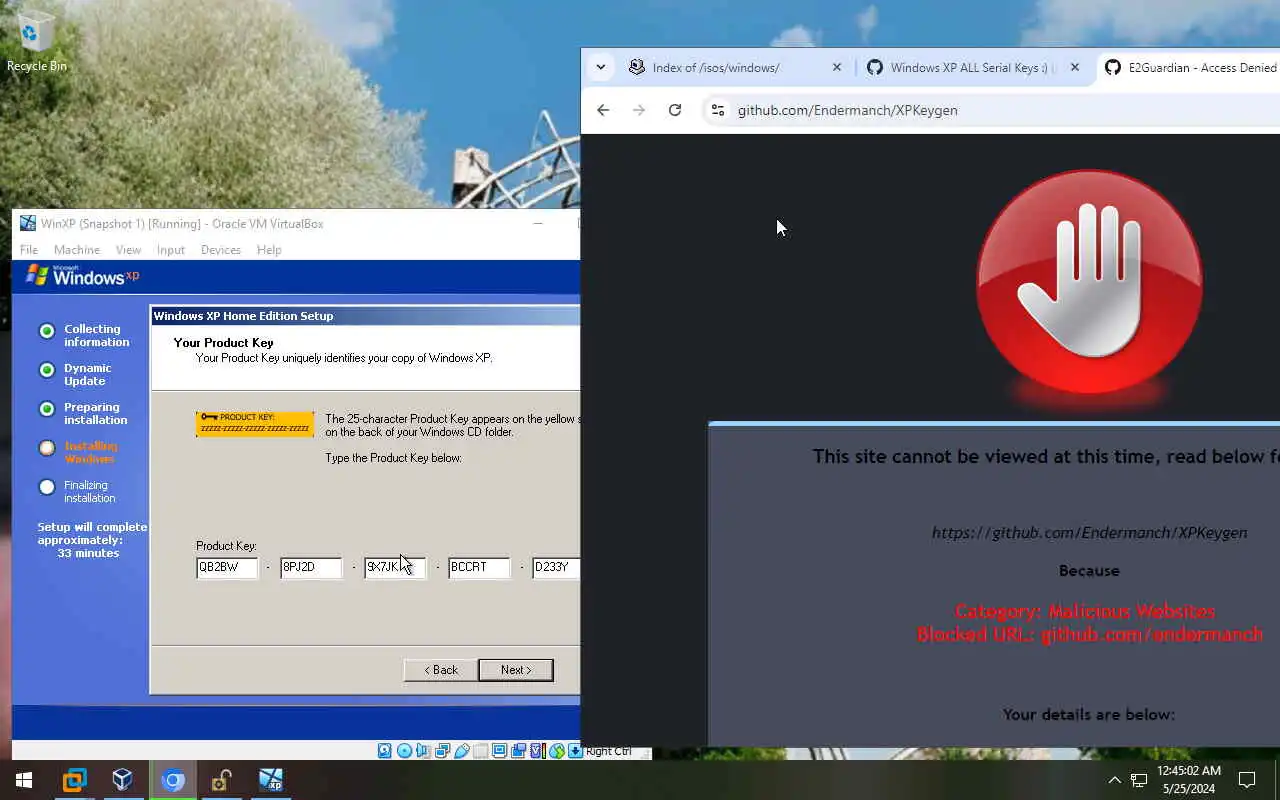Image resolution: width=1280 pixels, height=800 pixels.
Task: Open the Input menu in VirtualBox
Action: (x=171, y=250)
